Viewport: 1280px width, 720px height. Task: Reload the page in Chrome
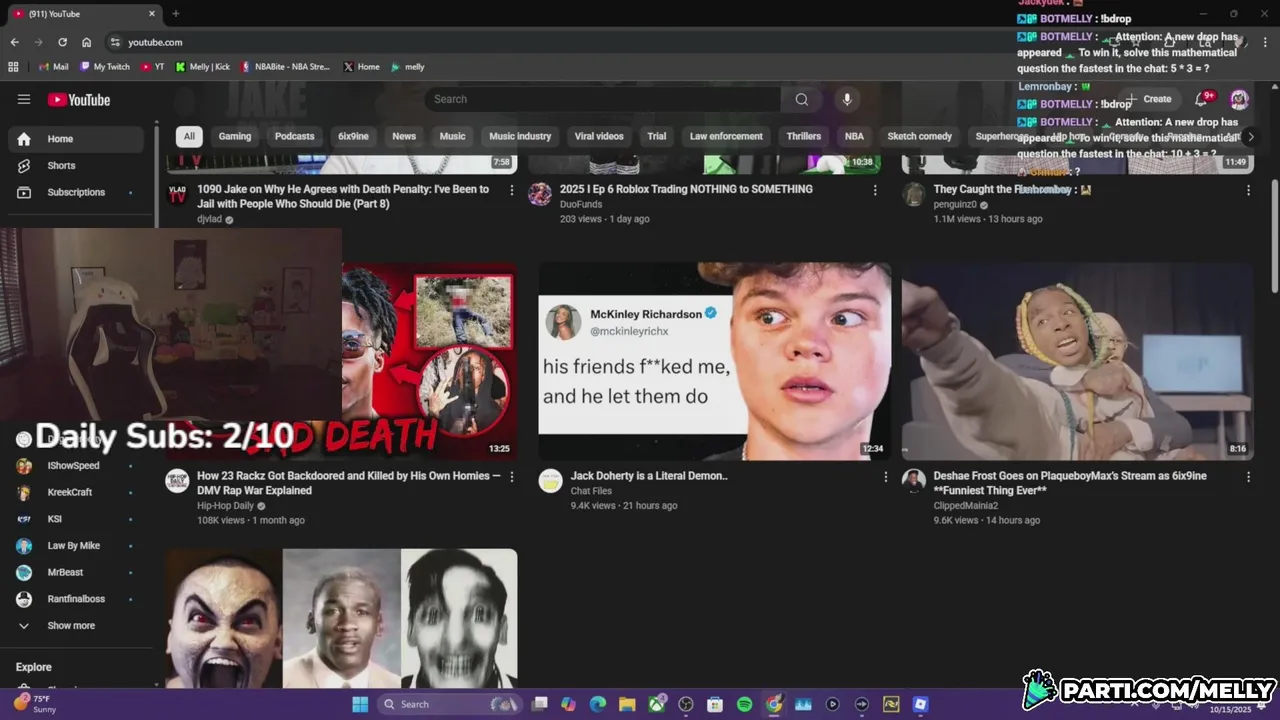pyautogui.click(x=62, y=42)
